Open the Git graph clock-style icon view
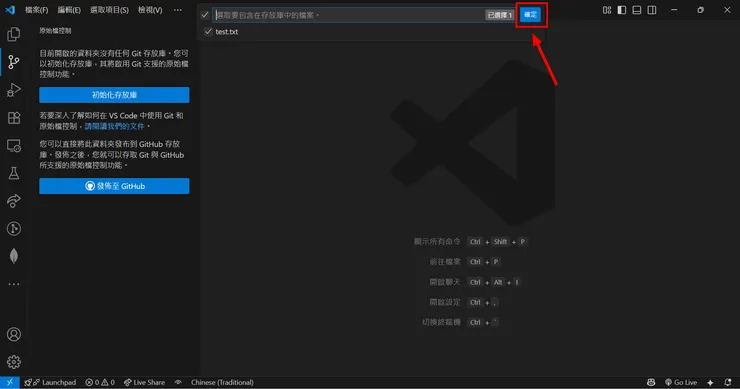 (x=14, y=229)
